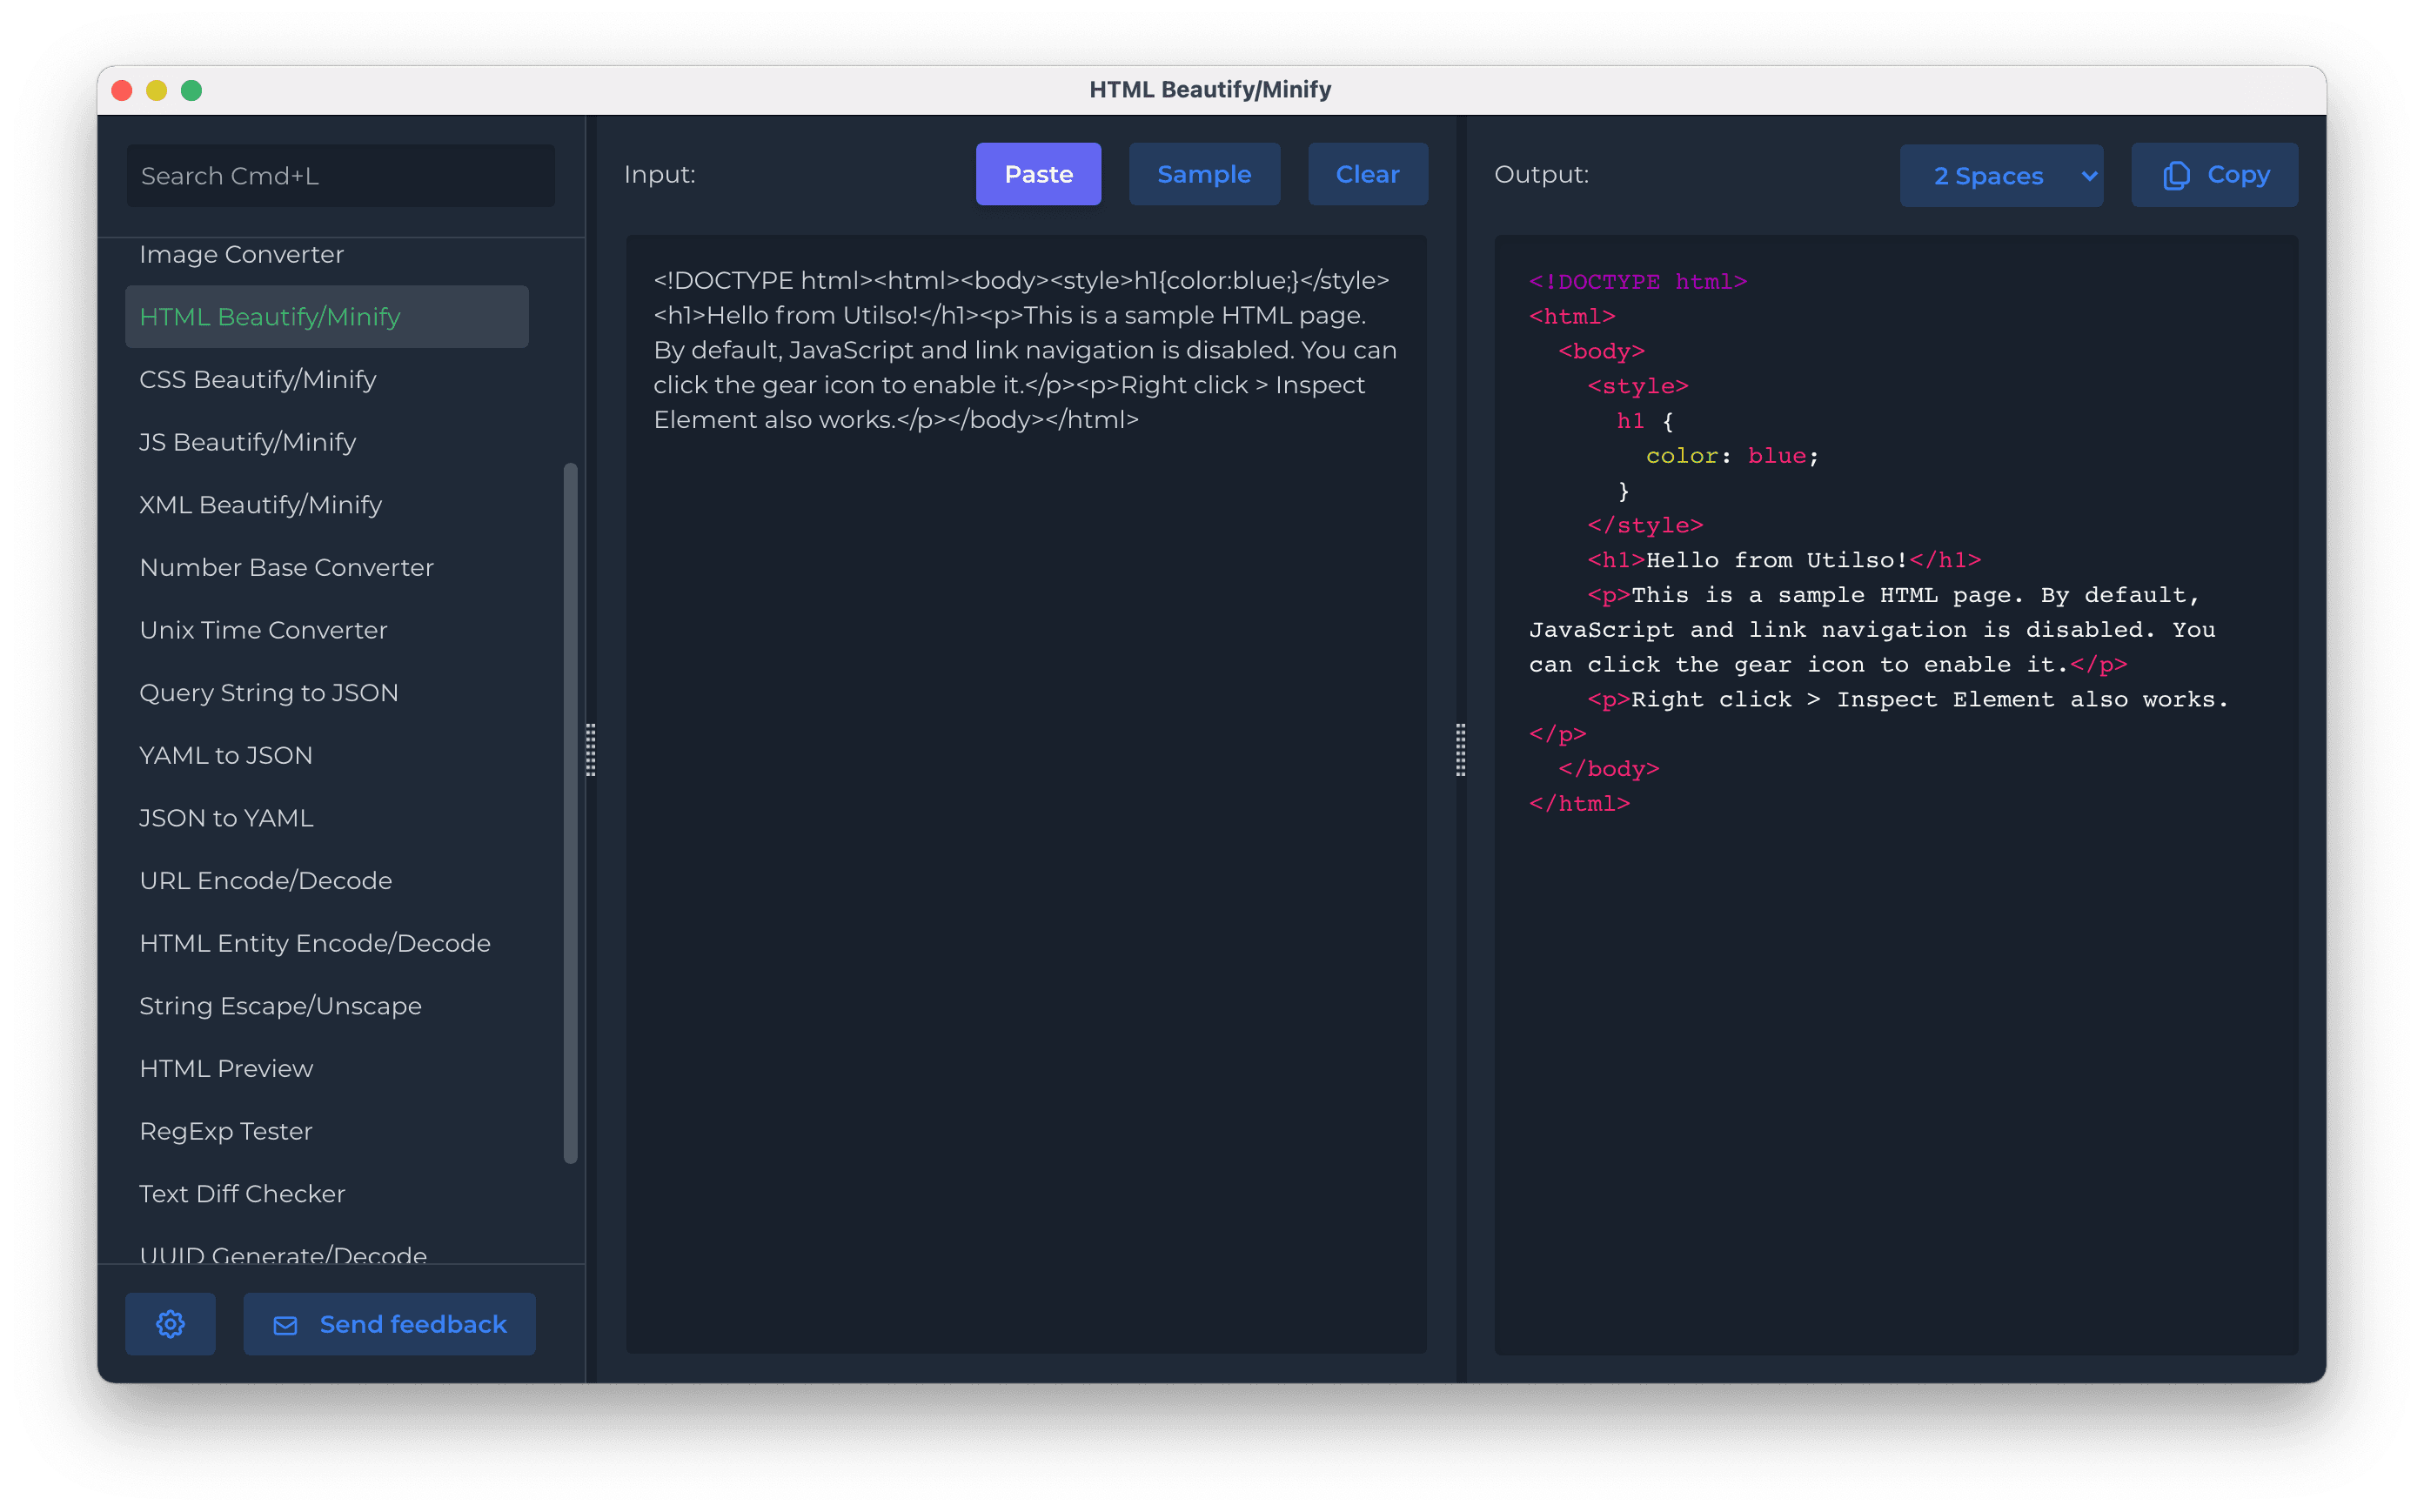Switch to JS Beautify/Minify
Viewport: 2424px width, 1512px height.
[x=247, y=441]
